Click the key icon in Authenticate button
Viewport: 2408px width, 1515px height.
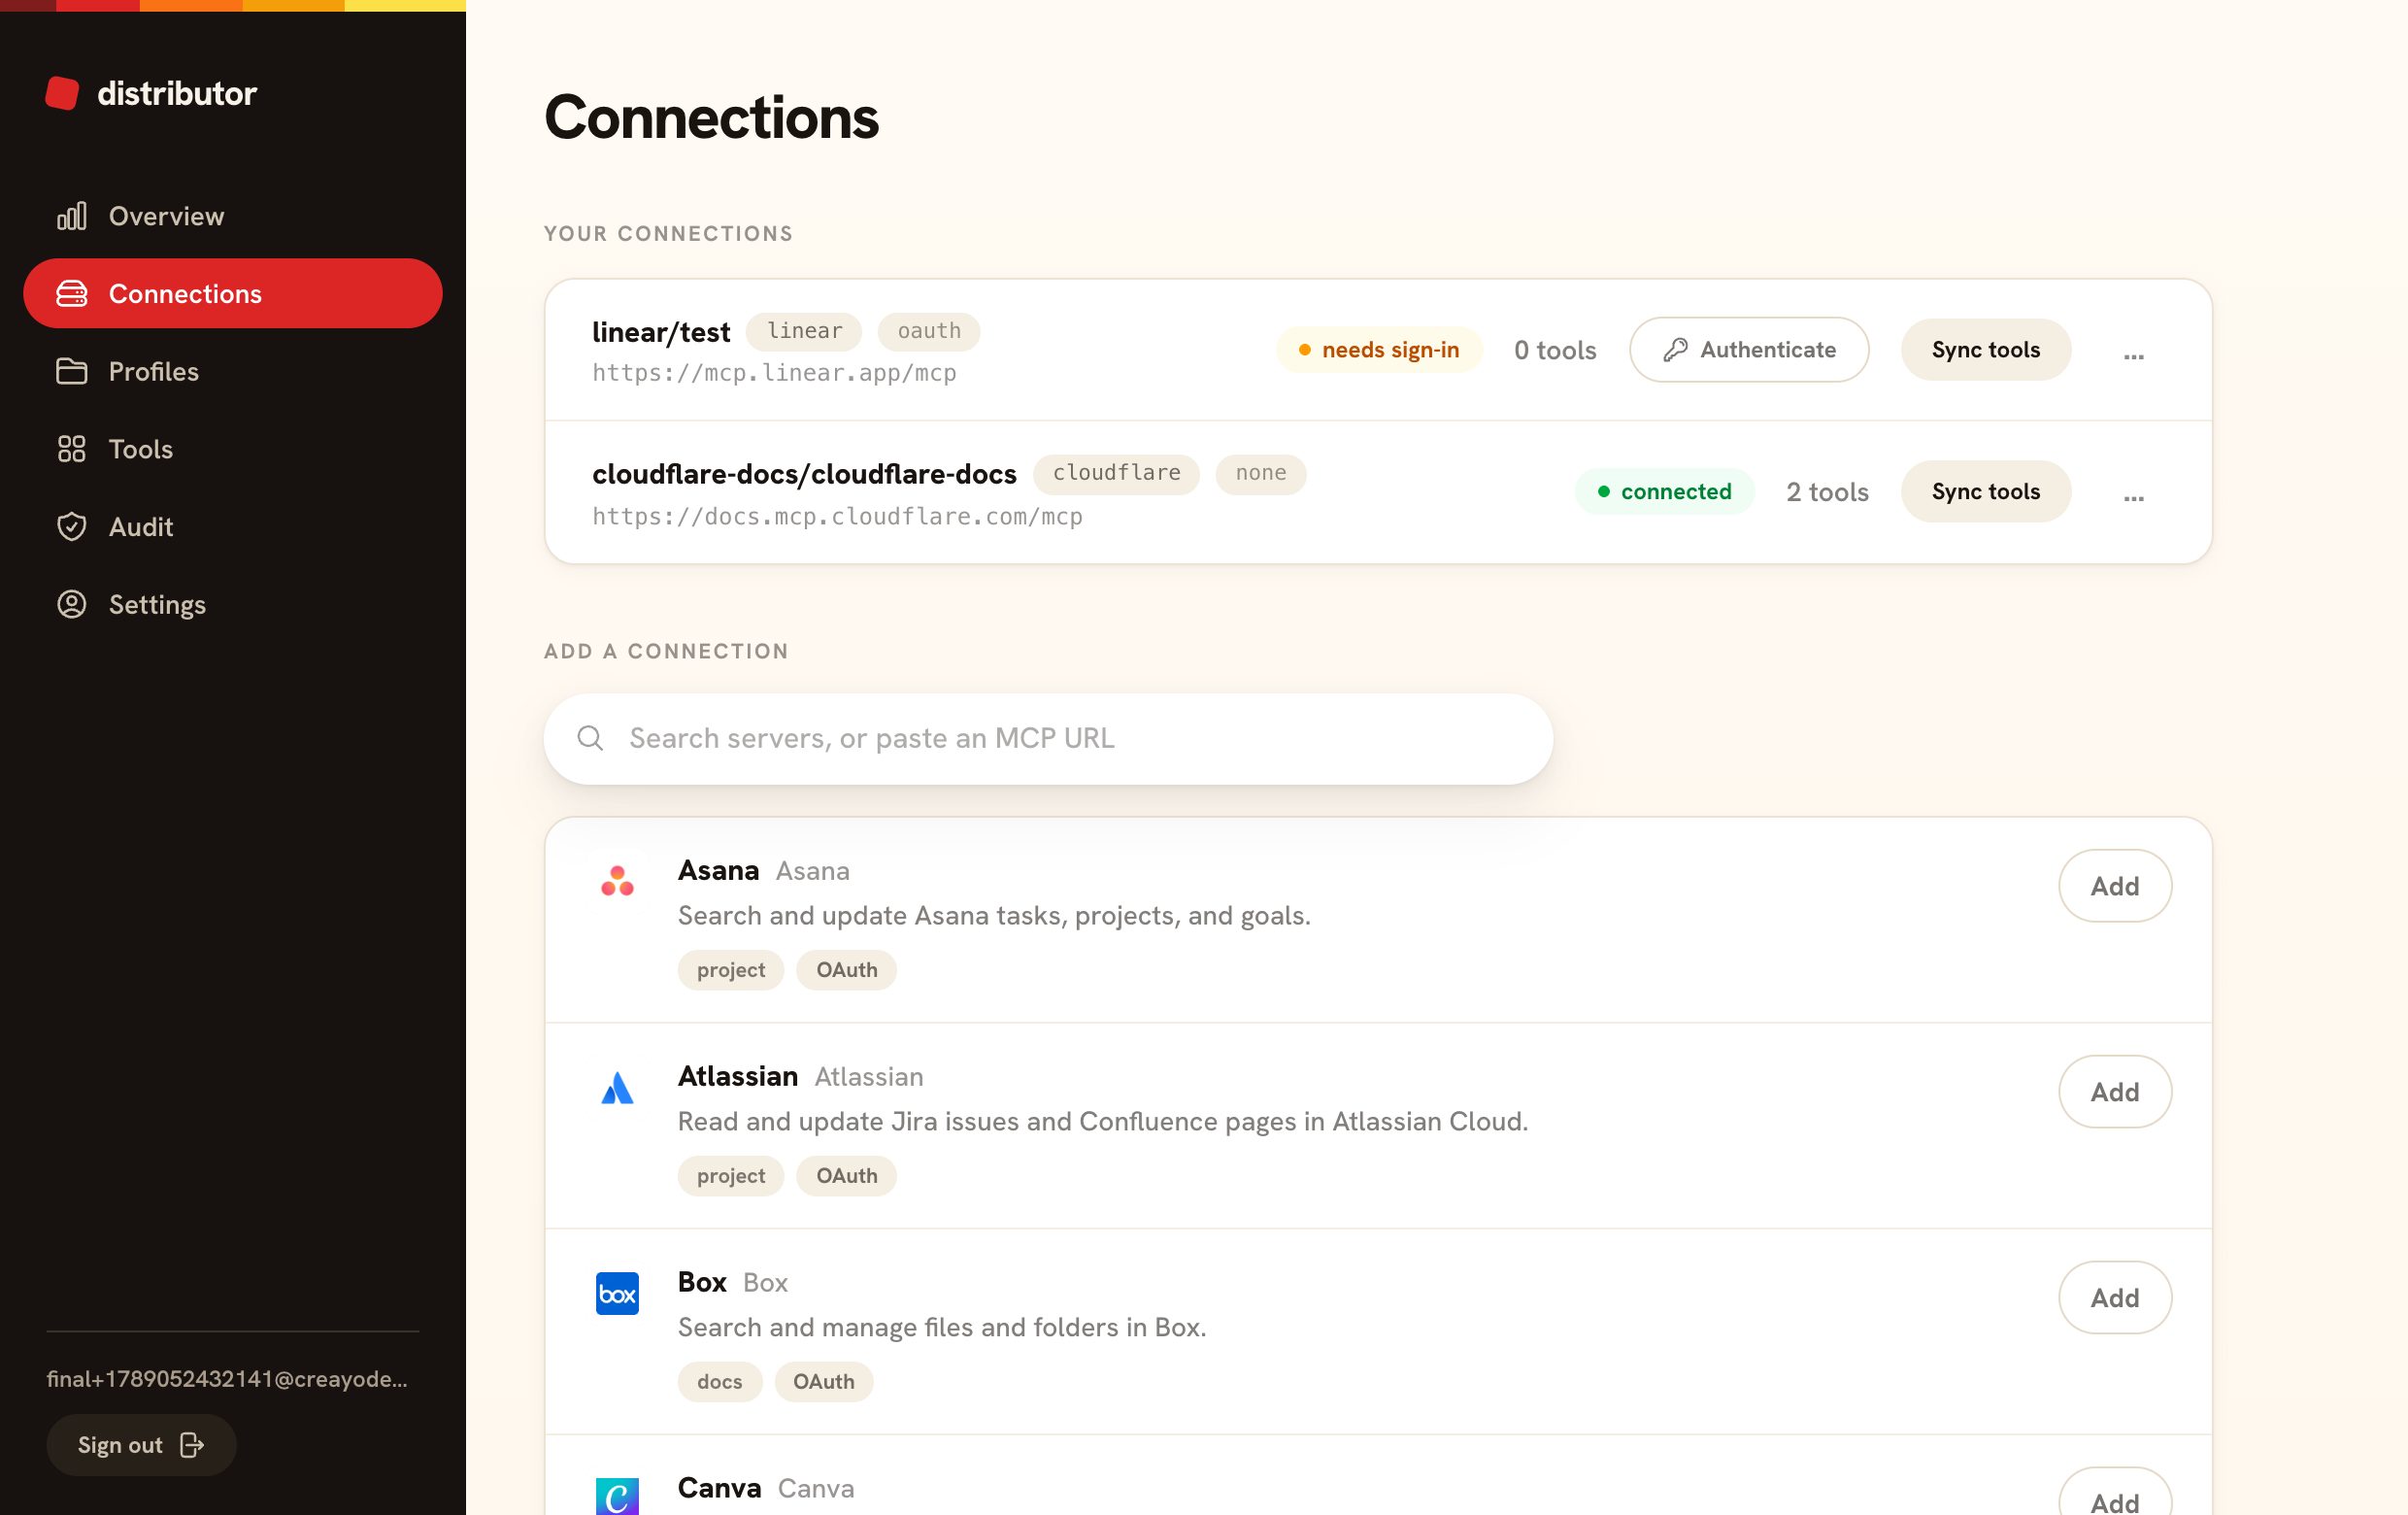tap(1675, 350)
